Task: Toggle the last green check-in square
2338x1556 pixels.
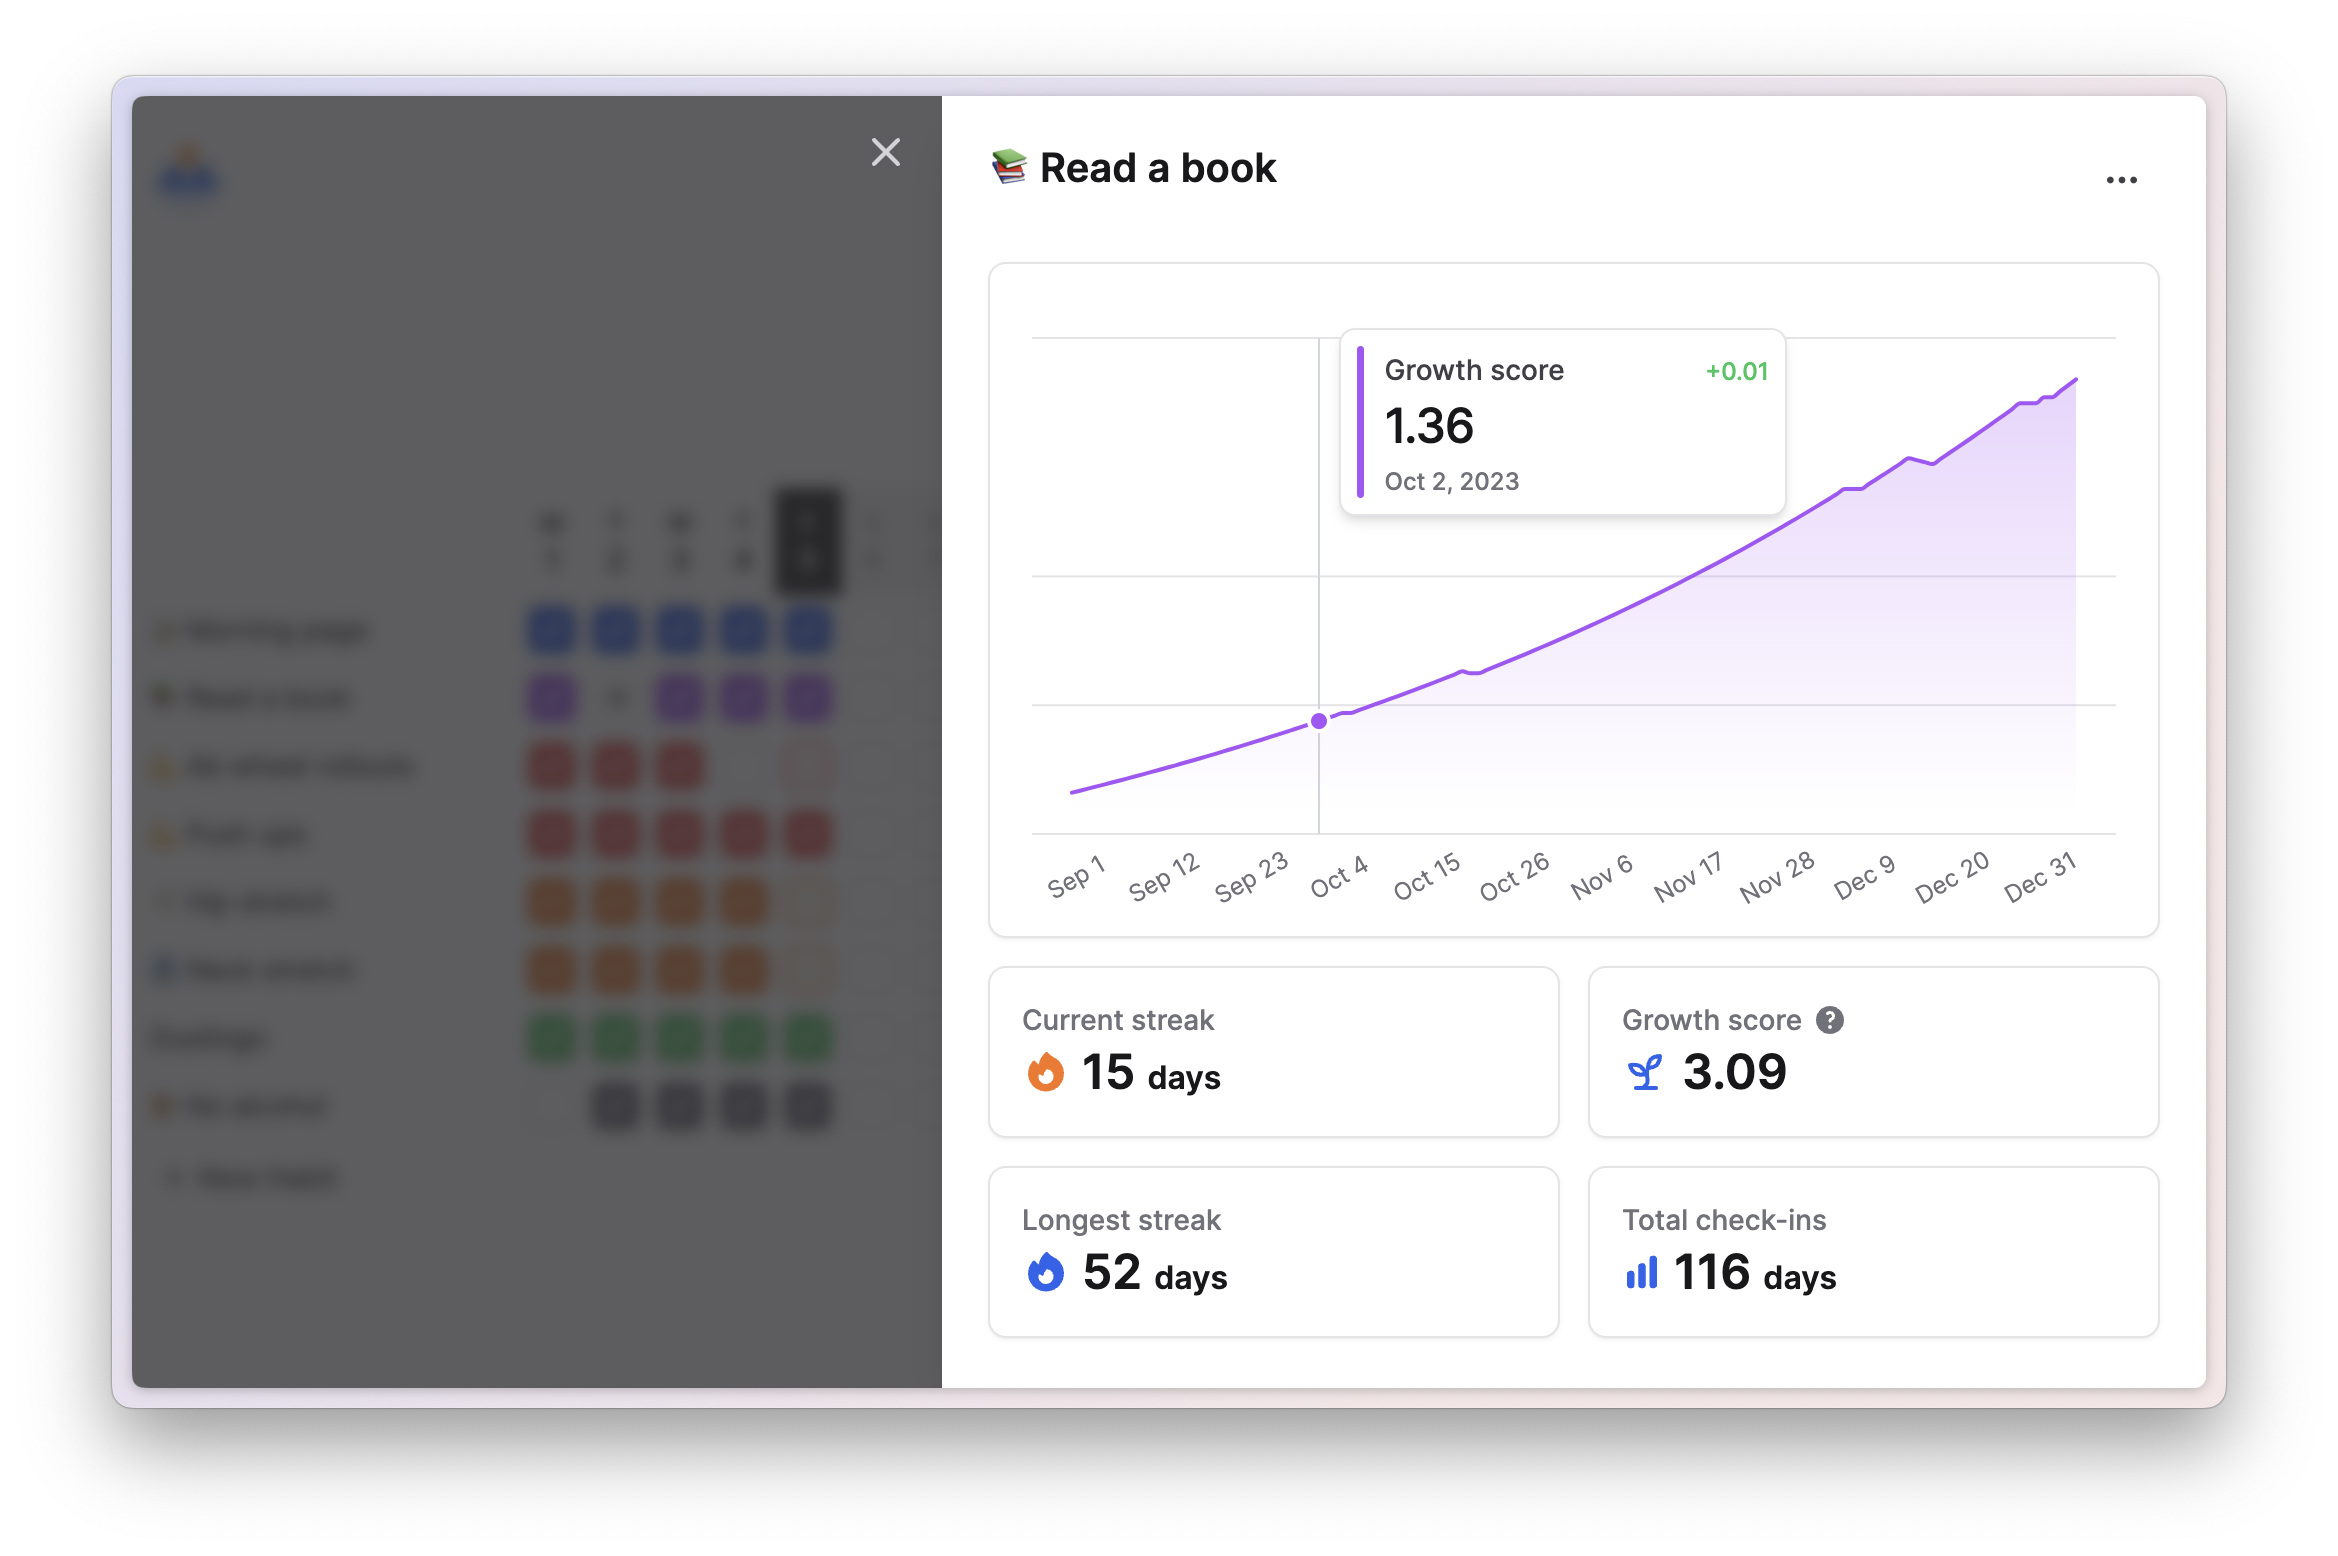Action: pos(808,1037)
